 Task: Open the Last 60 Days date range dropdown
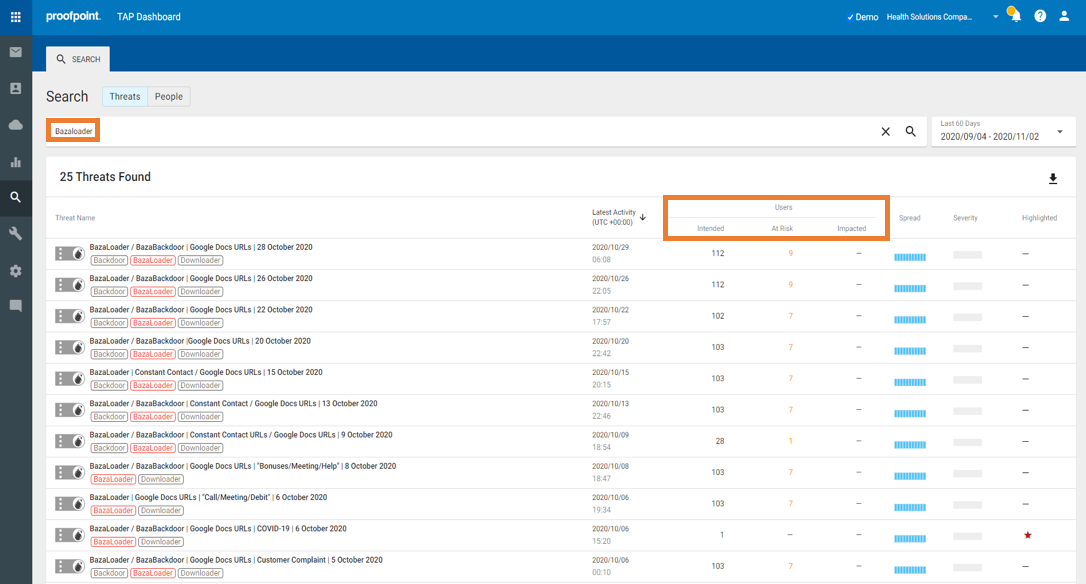(x=1003, y=131)
